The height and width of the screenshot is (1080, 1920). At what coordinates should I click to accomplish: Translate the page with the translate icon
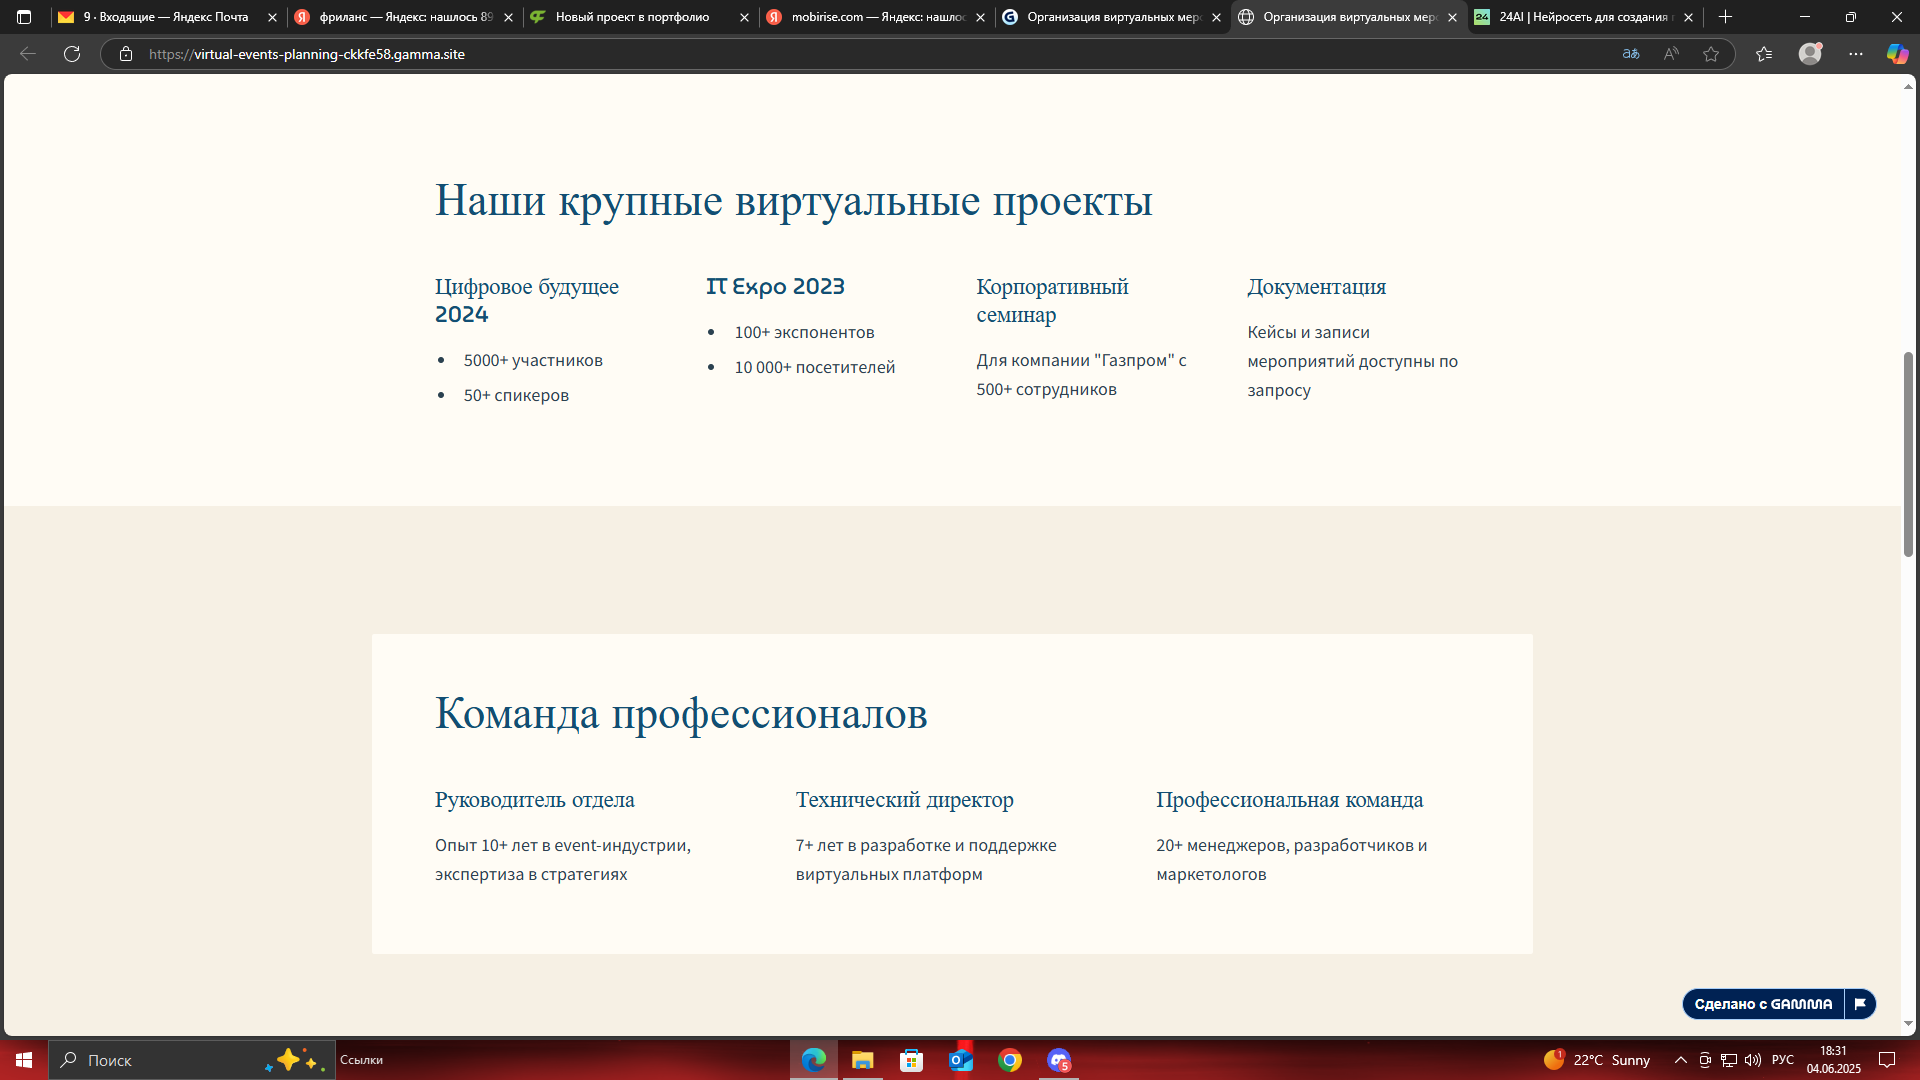[x=1630, y=54]
